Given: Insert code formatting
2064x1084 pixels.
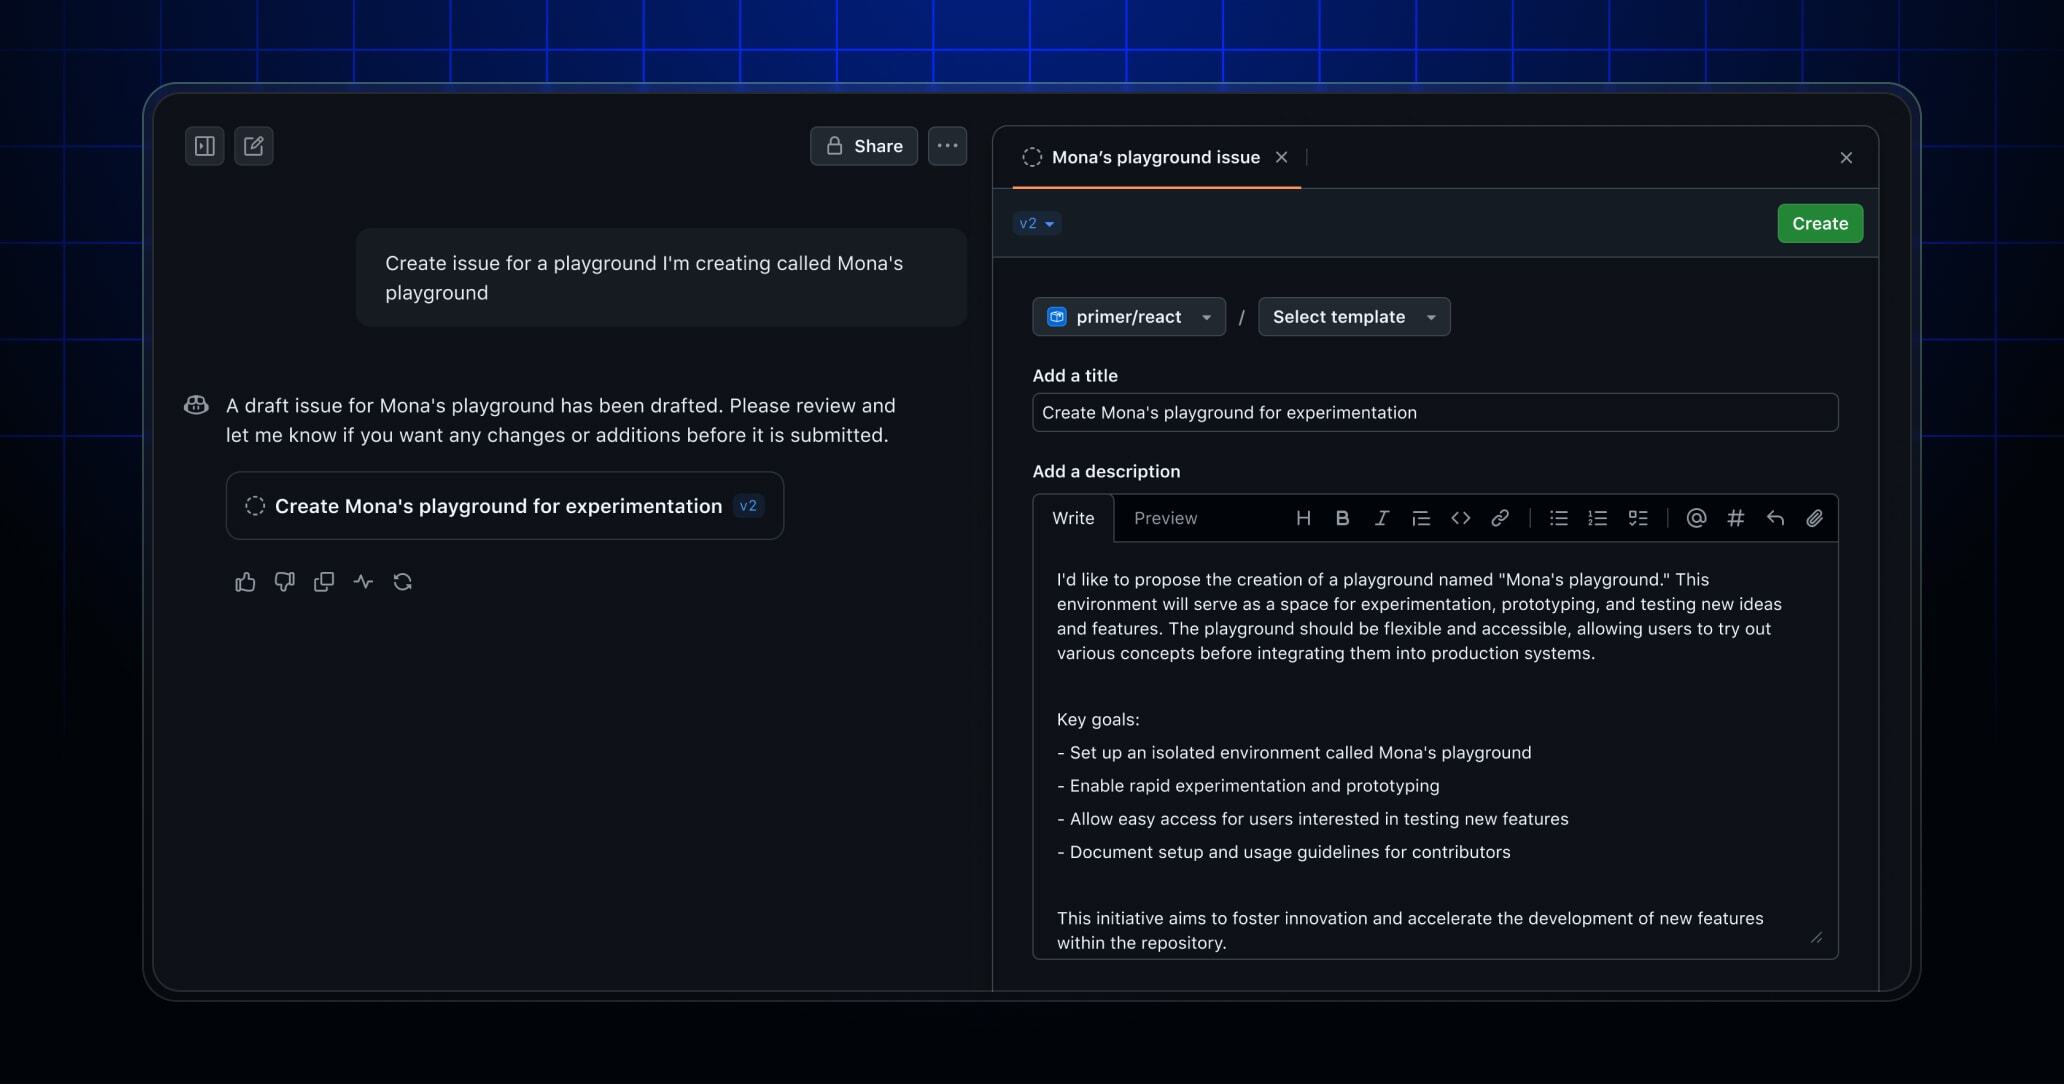Looking at the screenshot, I should pos(1460,518).
